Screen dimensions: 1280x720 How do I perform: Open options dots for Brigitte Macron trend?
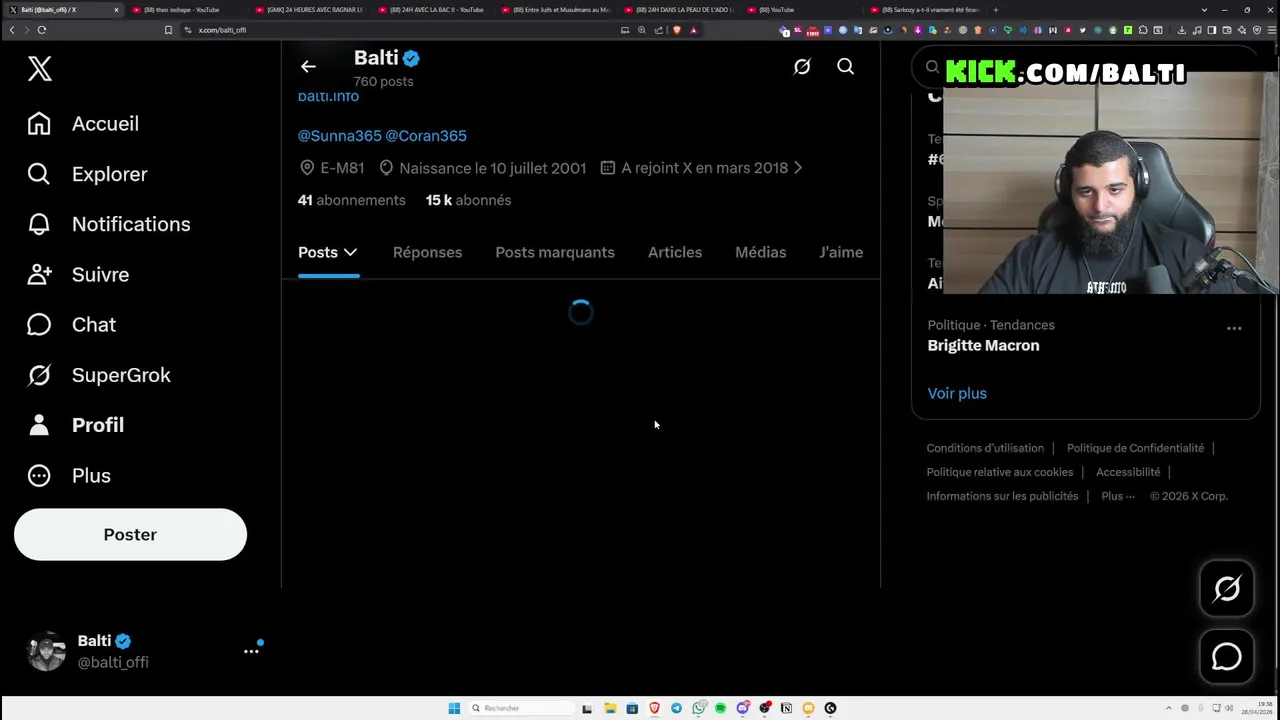click(1234, 328)
